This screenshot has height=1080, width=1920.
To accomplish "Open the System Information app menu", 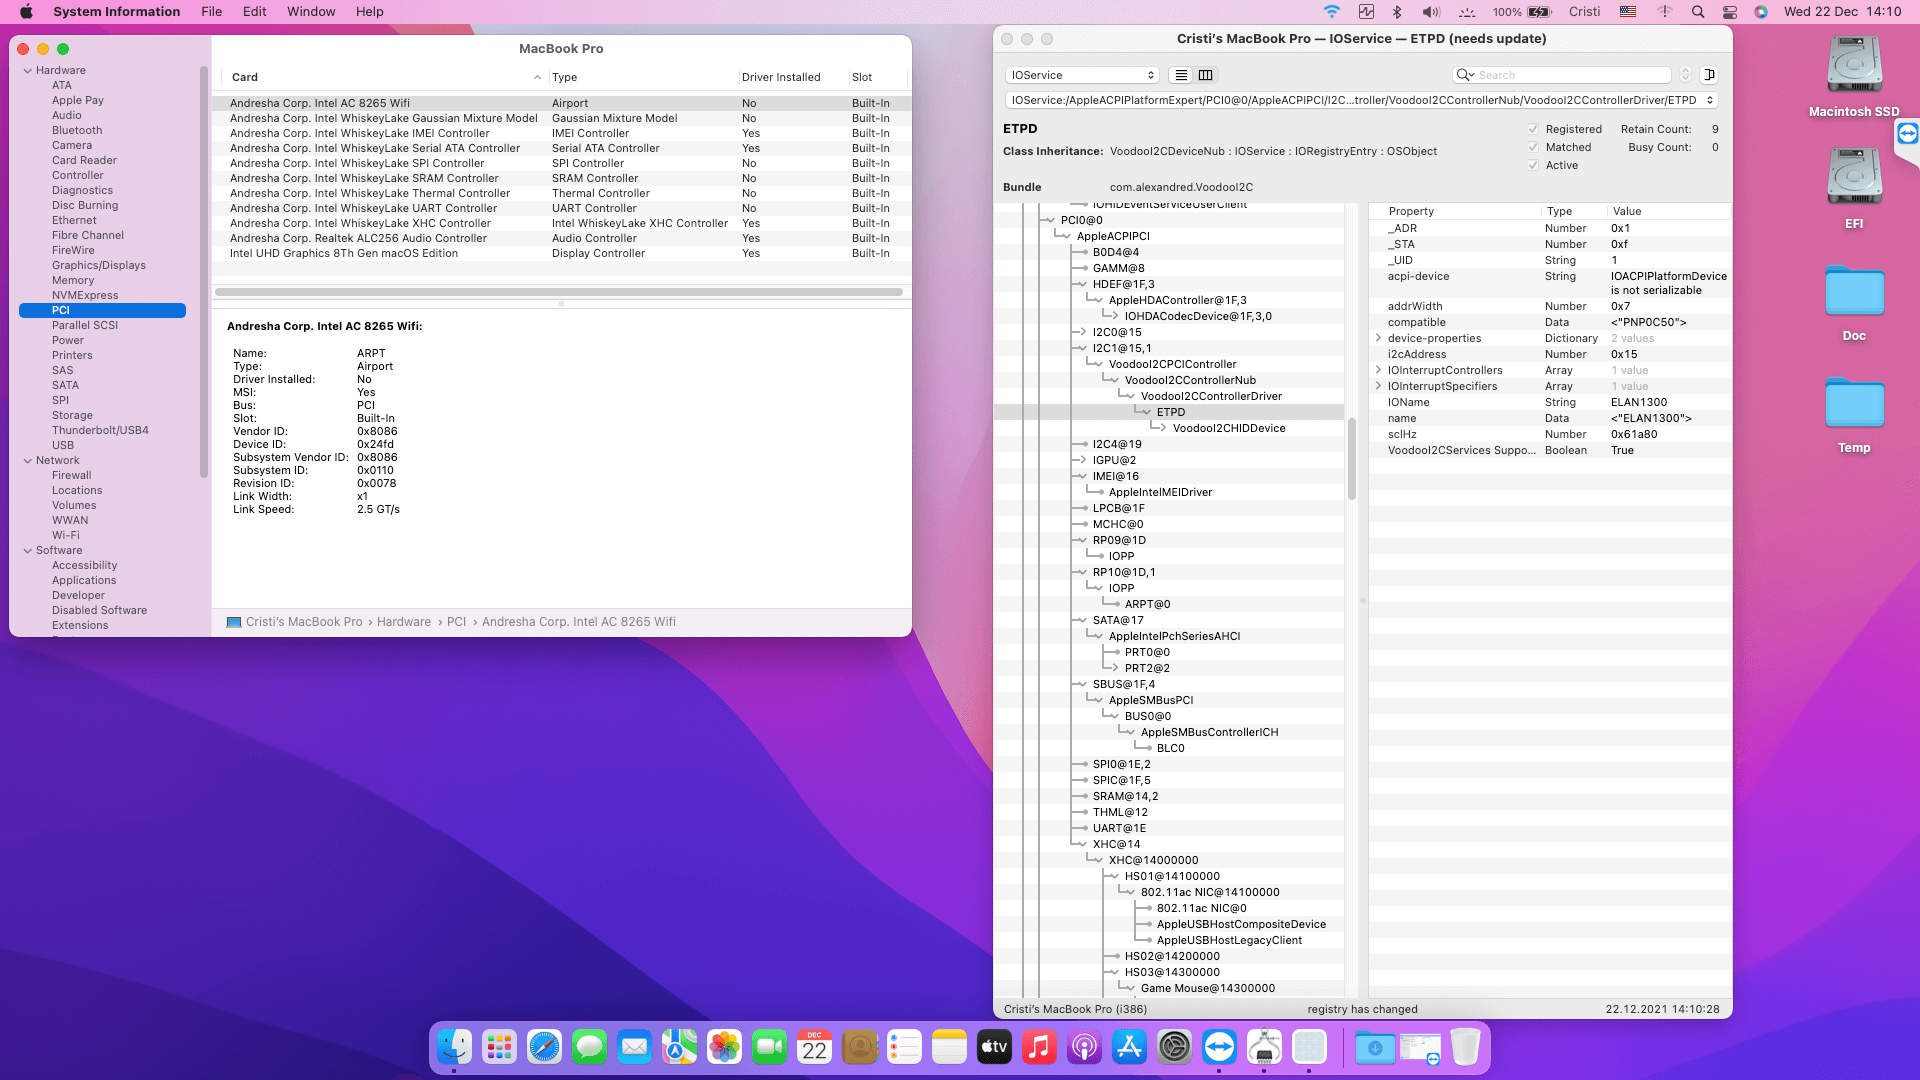I will [x=117, y=12].
